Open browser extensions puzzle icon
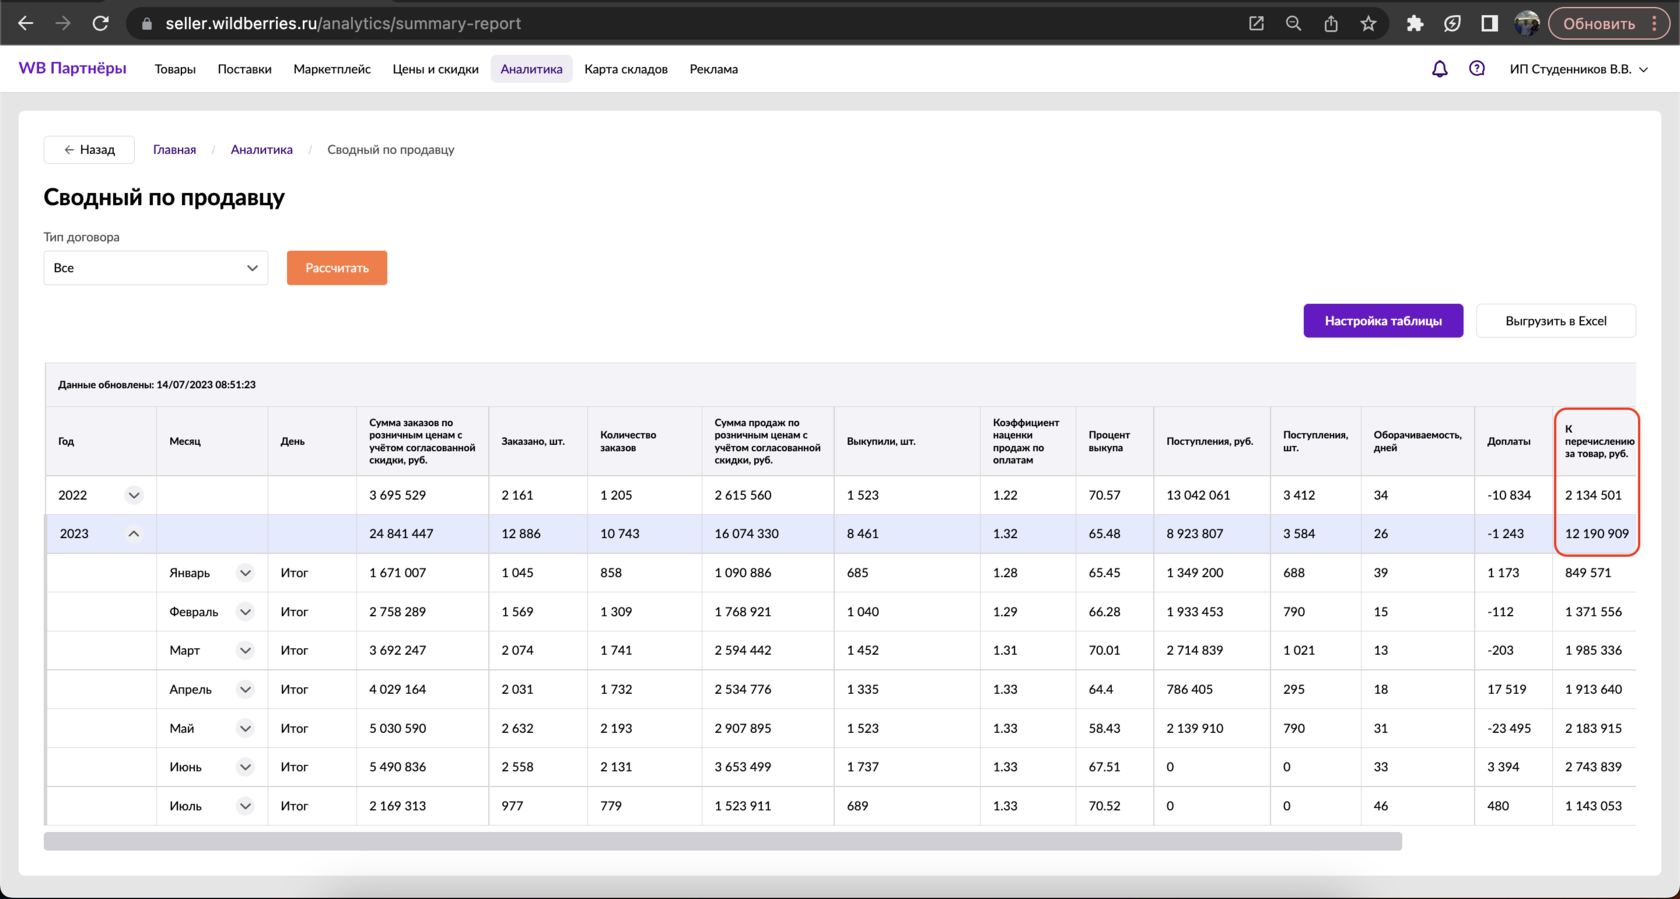Viewport: 1680px width, 899px height. click(1414, 23)
